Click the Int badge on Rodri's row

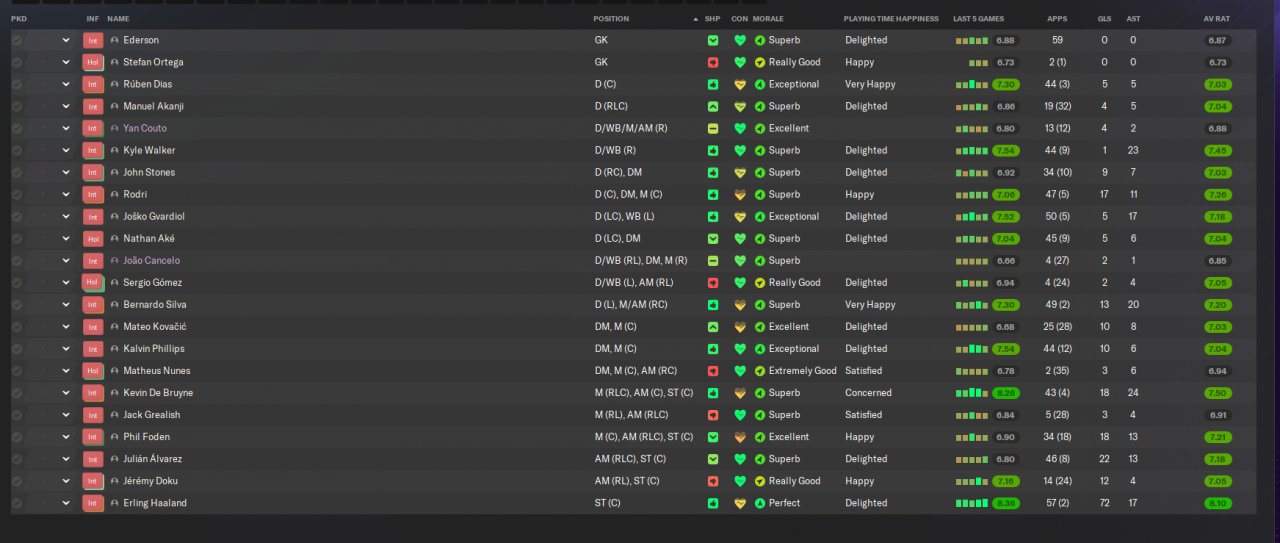(x=93, y=194)
